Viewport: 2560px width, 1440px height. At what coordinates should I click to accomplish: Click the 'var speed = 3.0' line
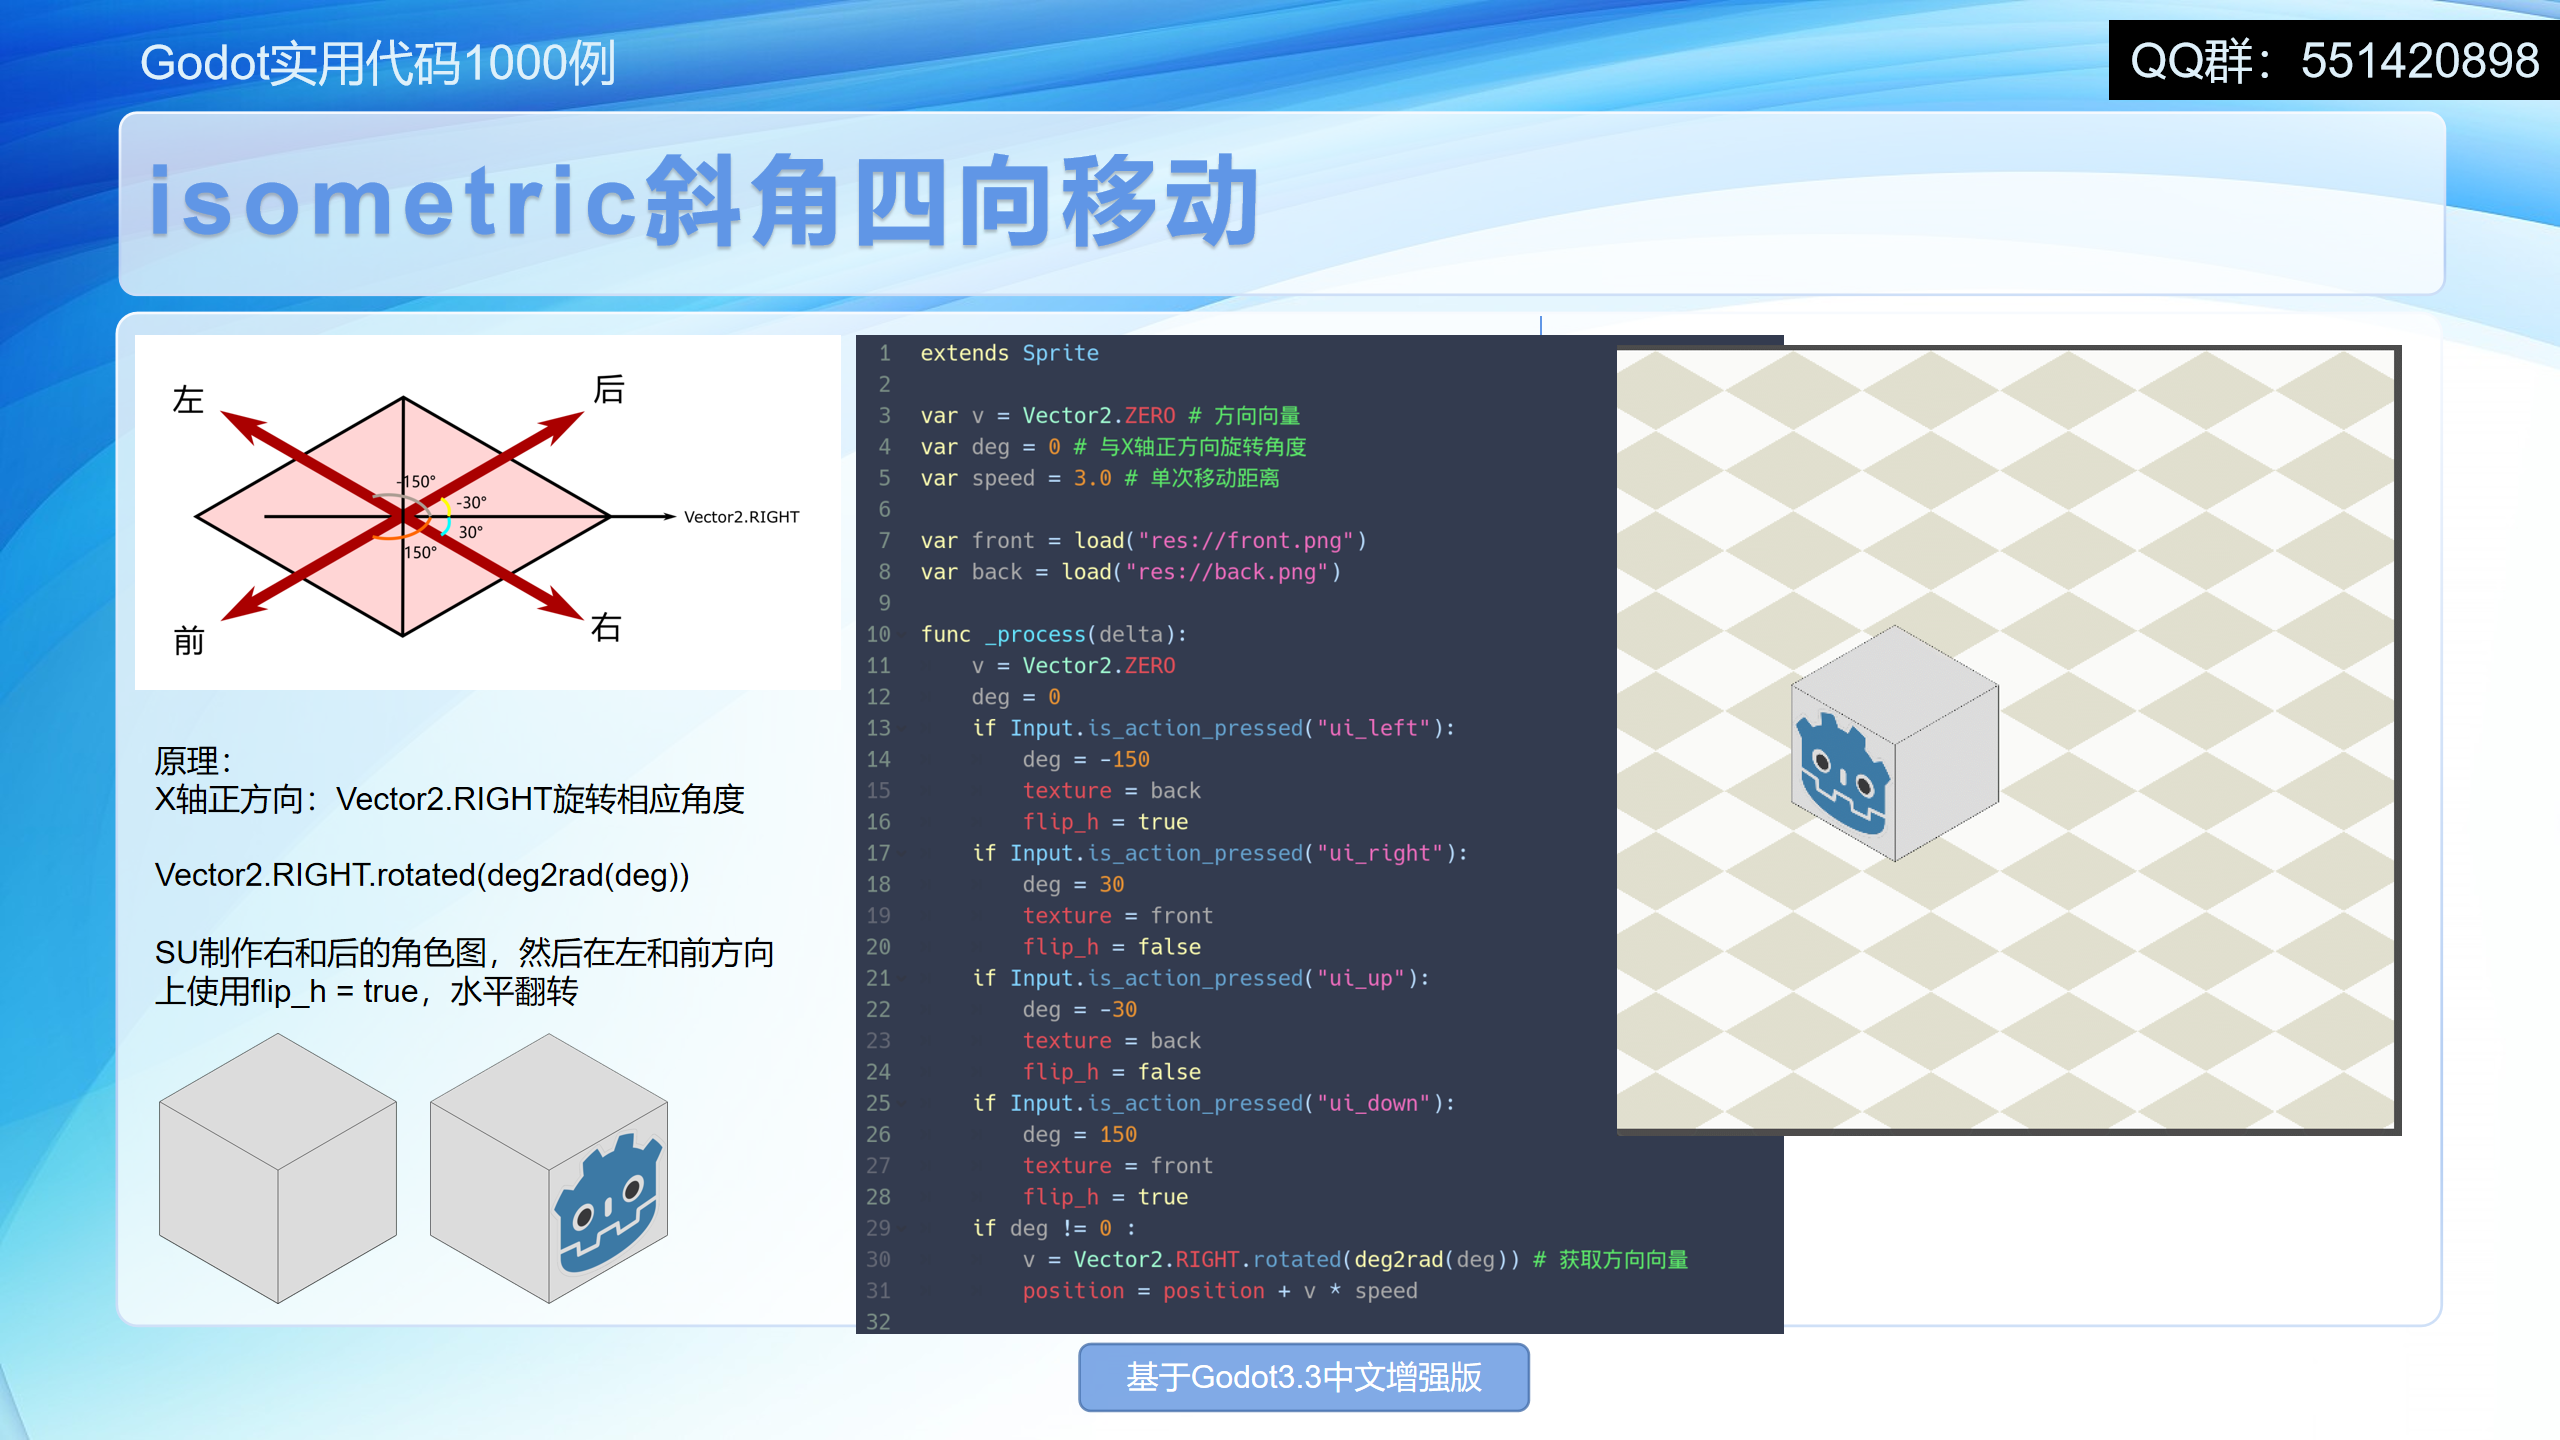pyautogui.click(x=1099, y=478)
